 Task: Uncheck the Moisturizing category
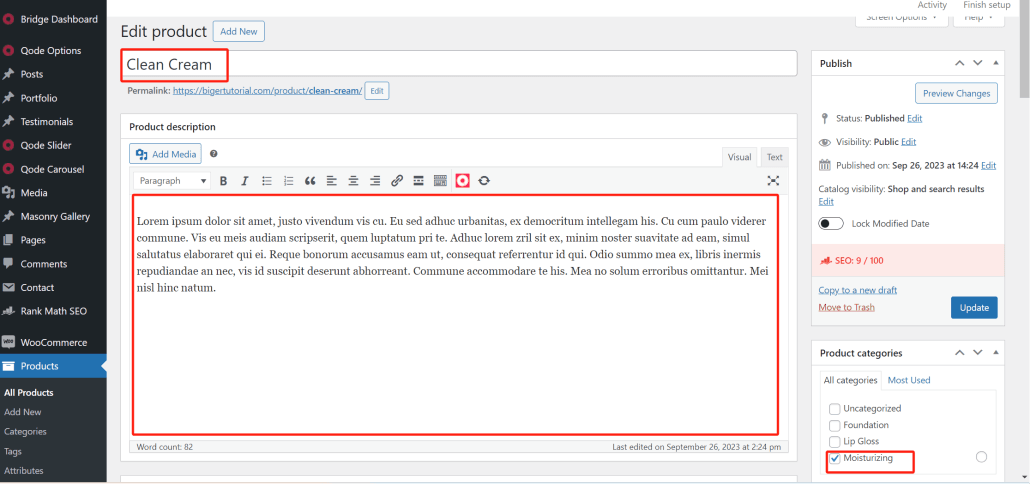tap(835, 458)
